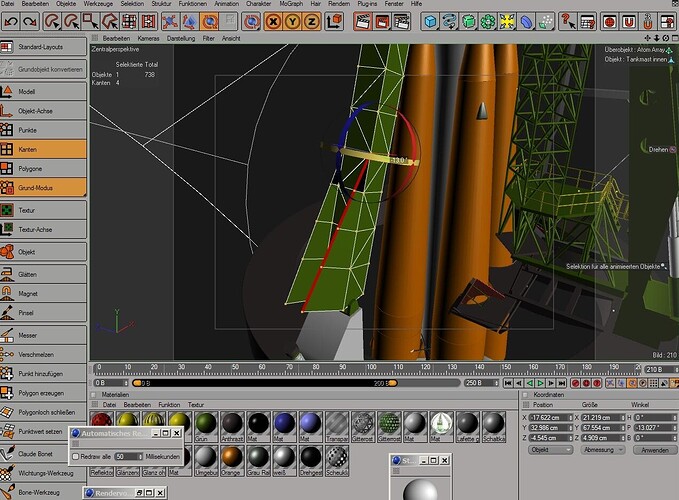Open the MoGraph menu
Screen dimensions: 679x500
tap(291, 3)
